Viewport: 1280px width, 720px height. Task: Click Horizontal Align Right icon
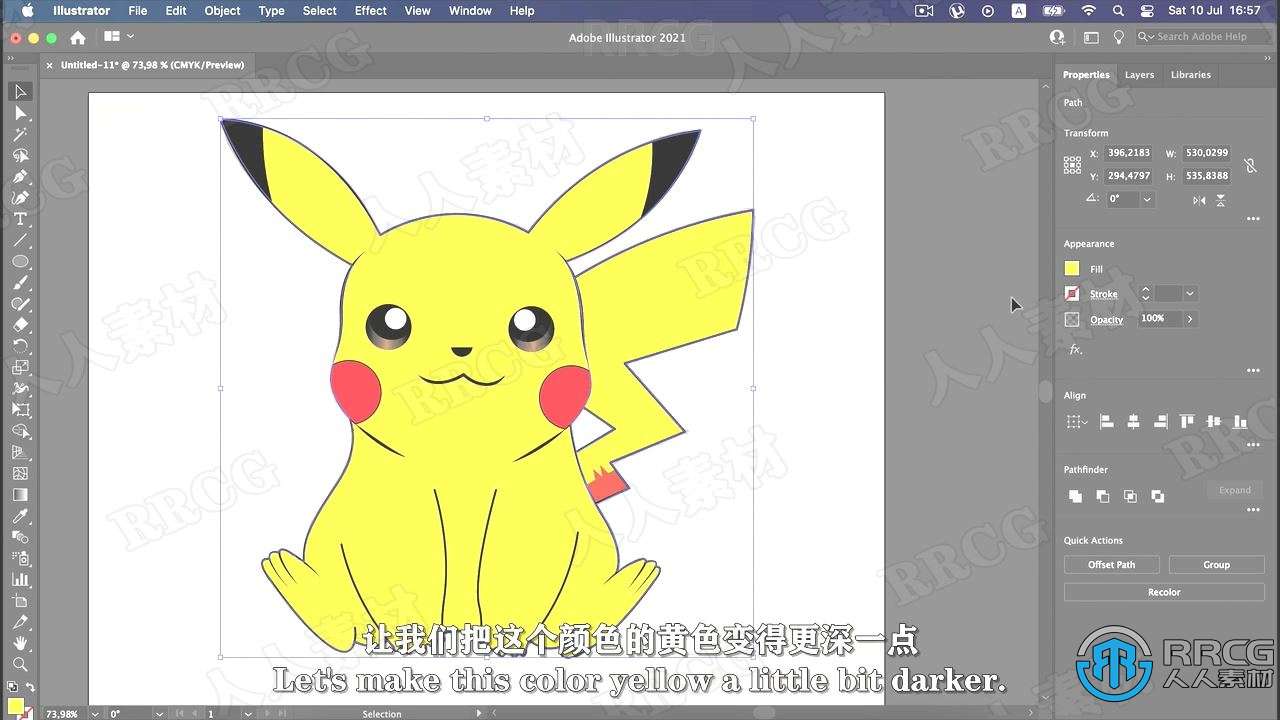pyautogui.click(x=1160, y=422)
